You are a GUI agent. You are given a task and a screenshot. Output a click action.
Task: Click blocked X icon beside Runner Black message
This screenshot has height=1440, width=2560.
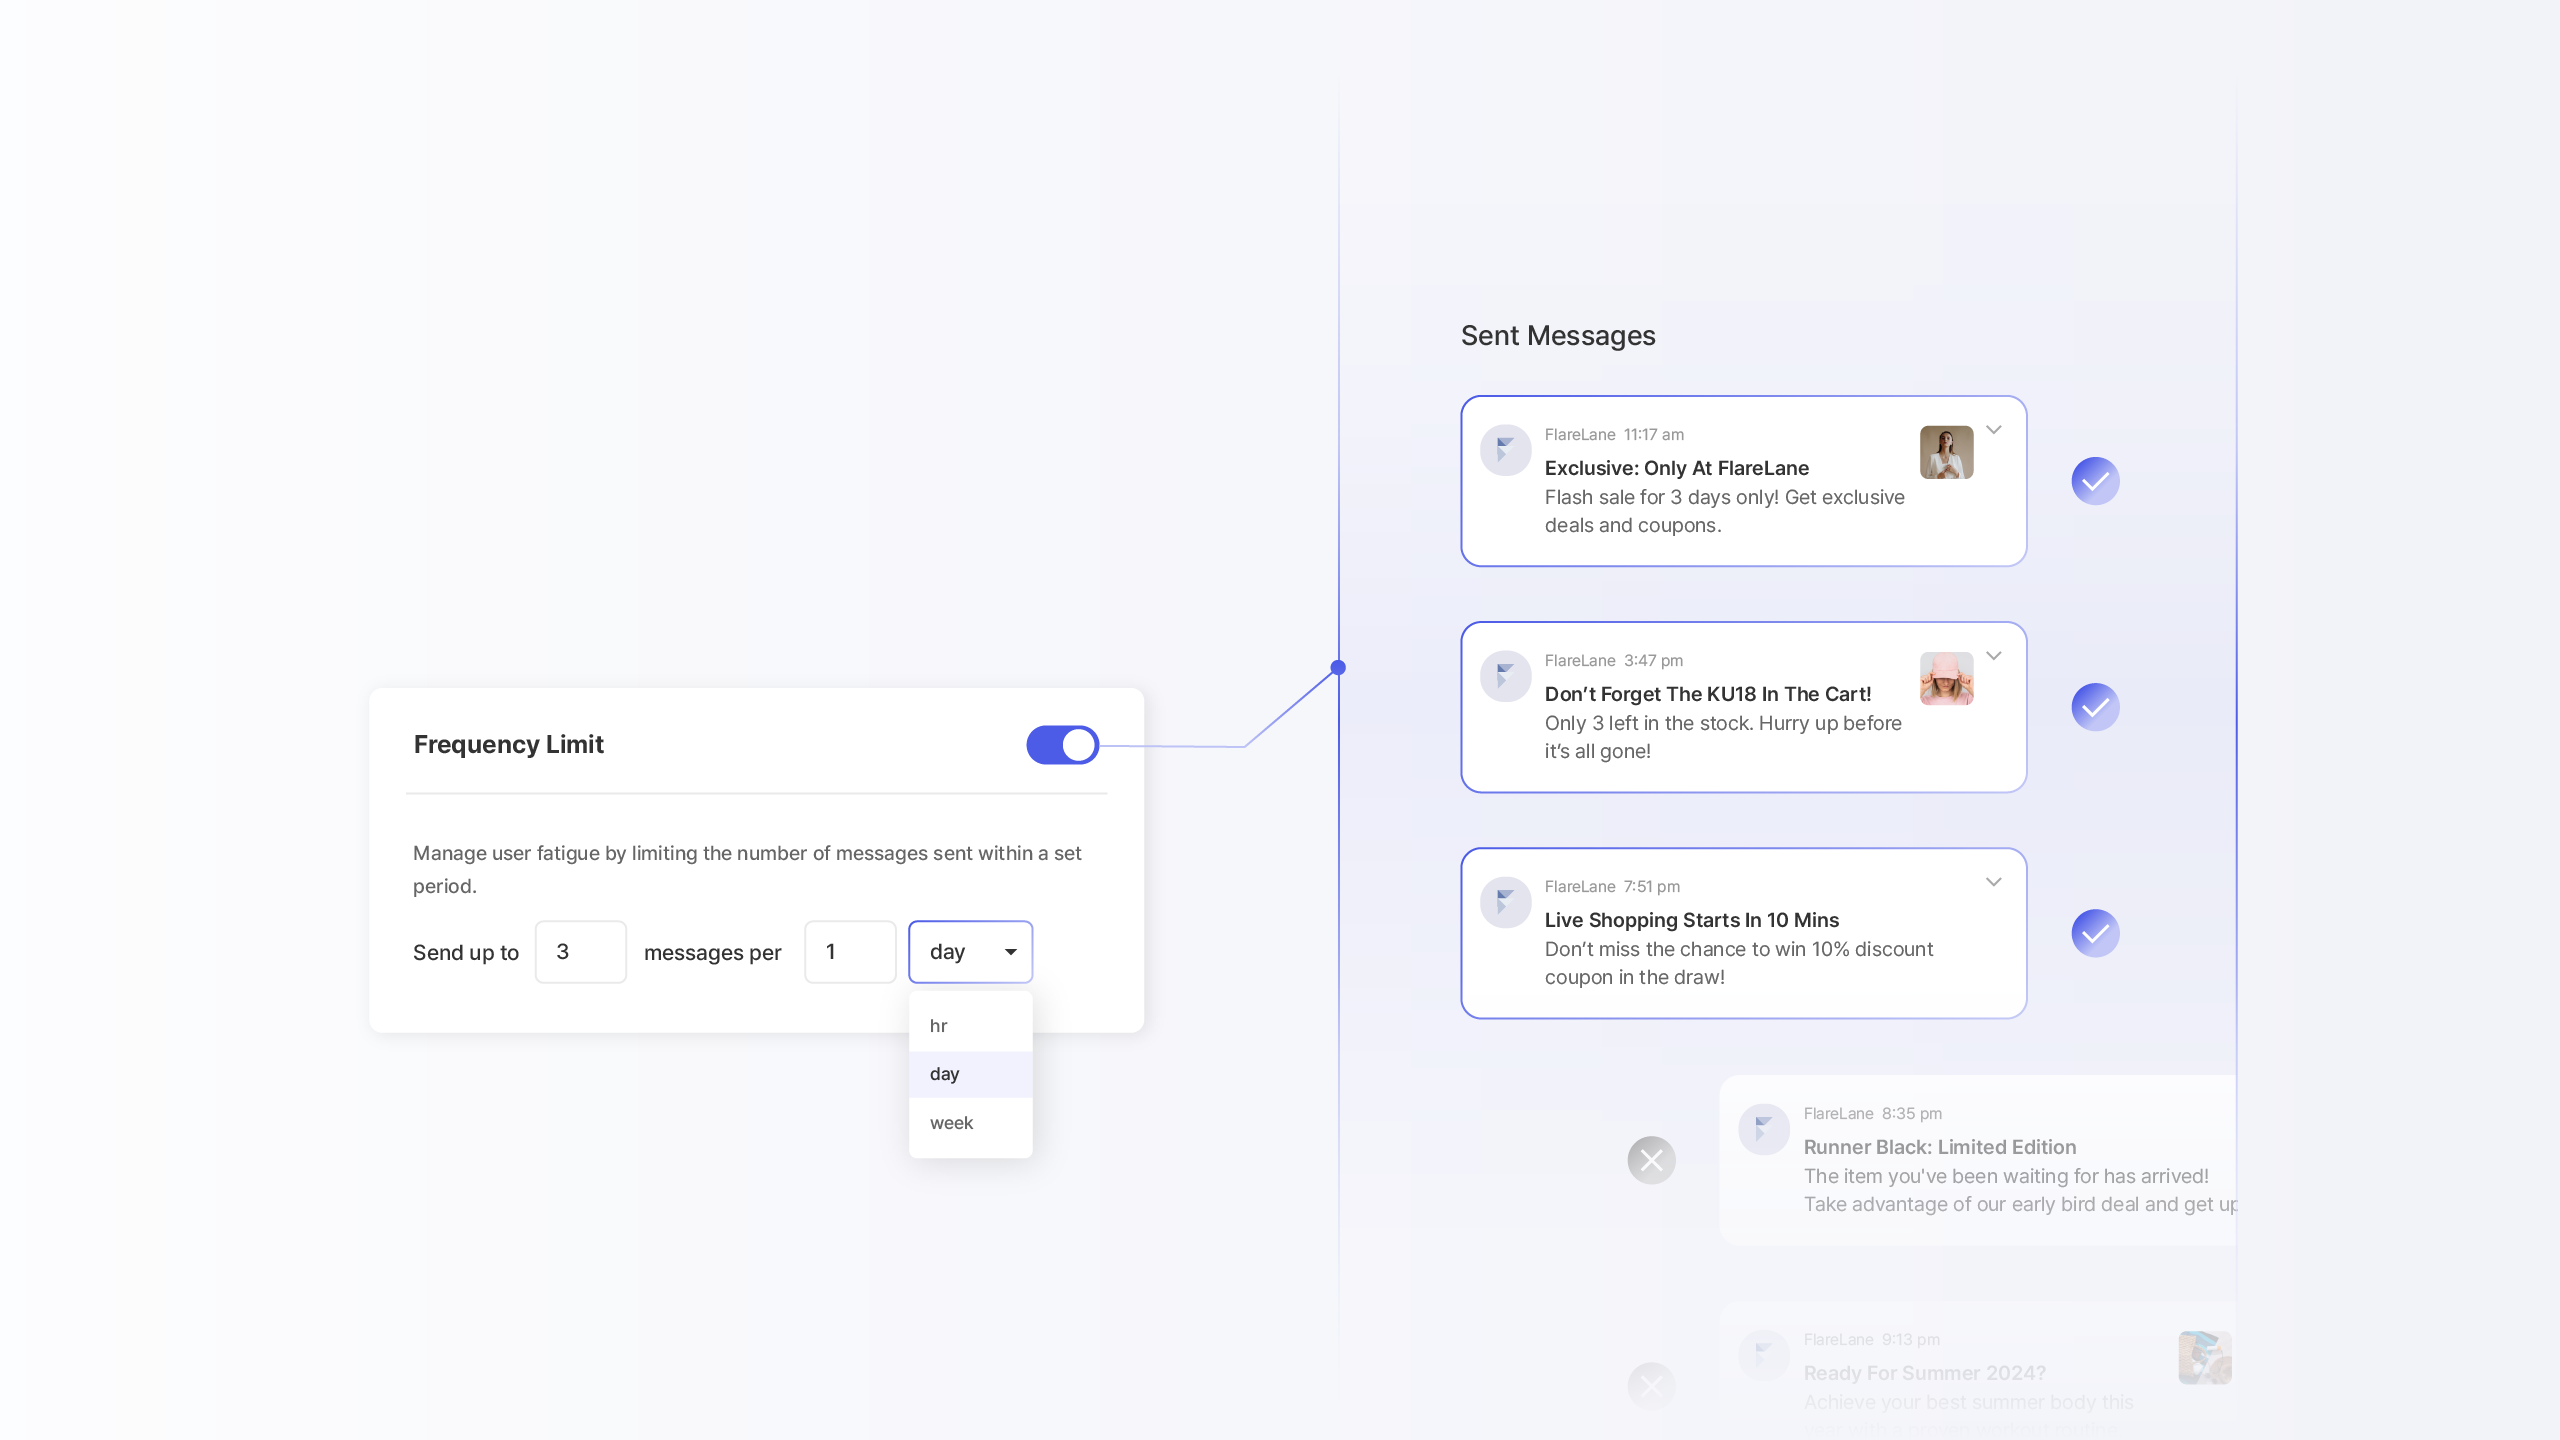1651,1160
